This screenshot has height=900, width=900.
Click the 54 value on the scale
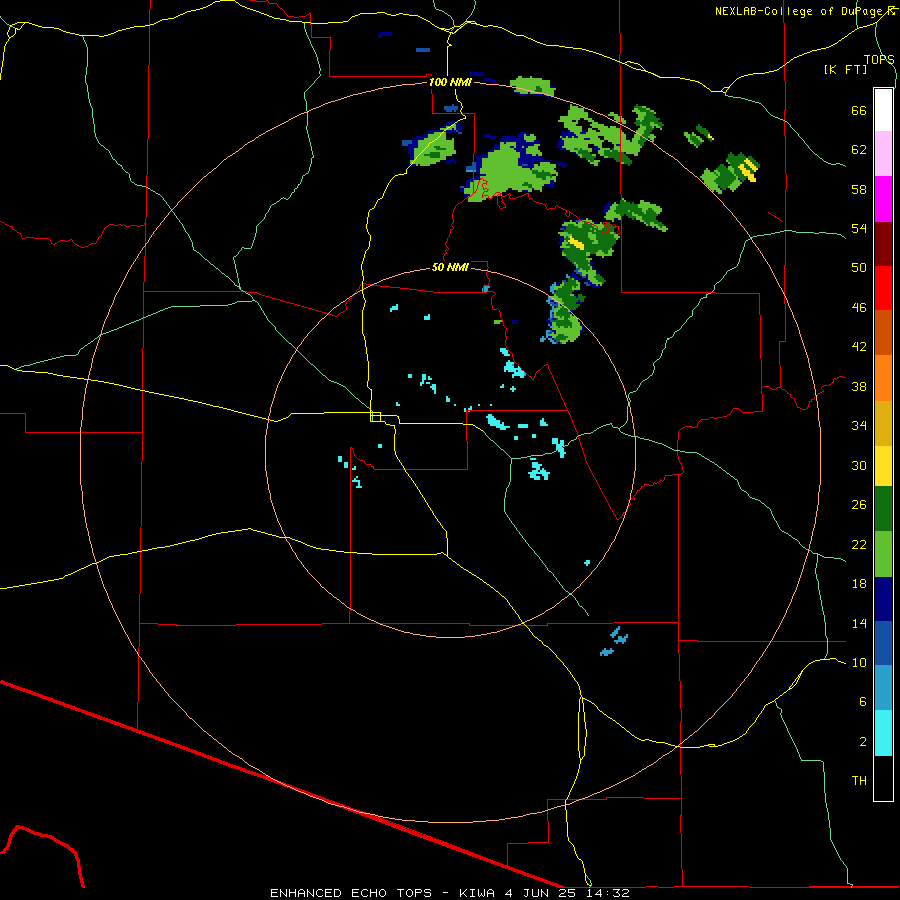click(859, 228)
